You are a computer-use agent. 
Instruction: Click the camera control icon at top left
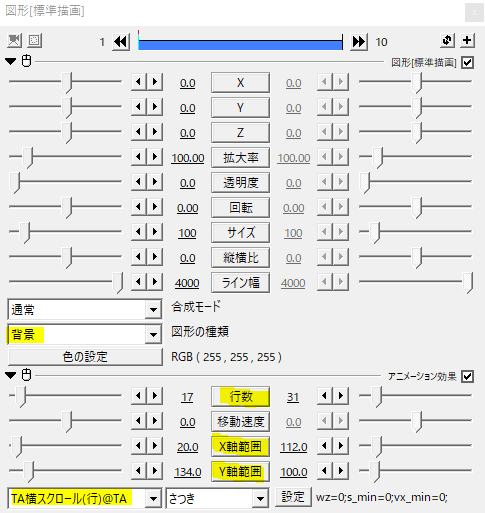[x=14, y=41]
